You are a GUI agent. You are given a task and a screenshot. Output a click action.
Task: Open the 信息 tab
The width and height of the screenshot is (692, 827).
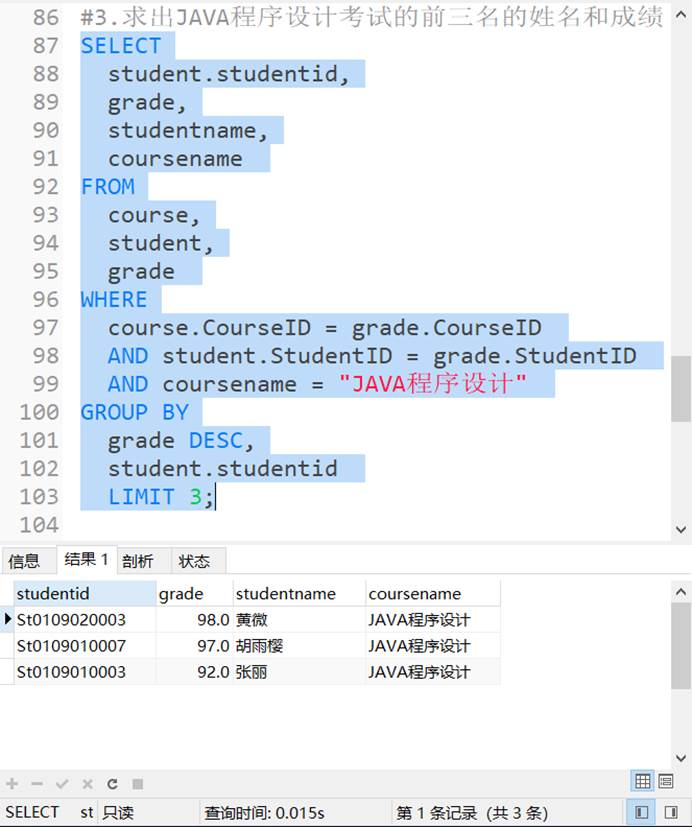coord(29,560)
